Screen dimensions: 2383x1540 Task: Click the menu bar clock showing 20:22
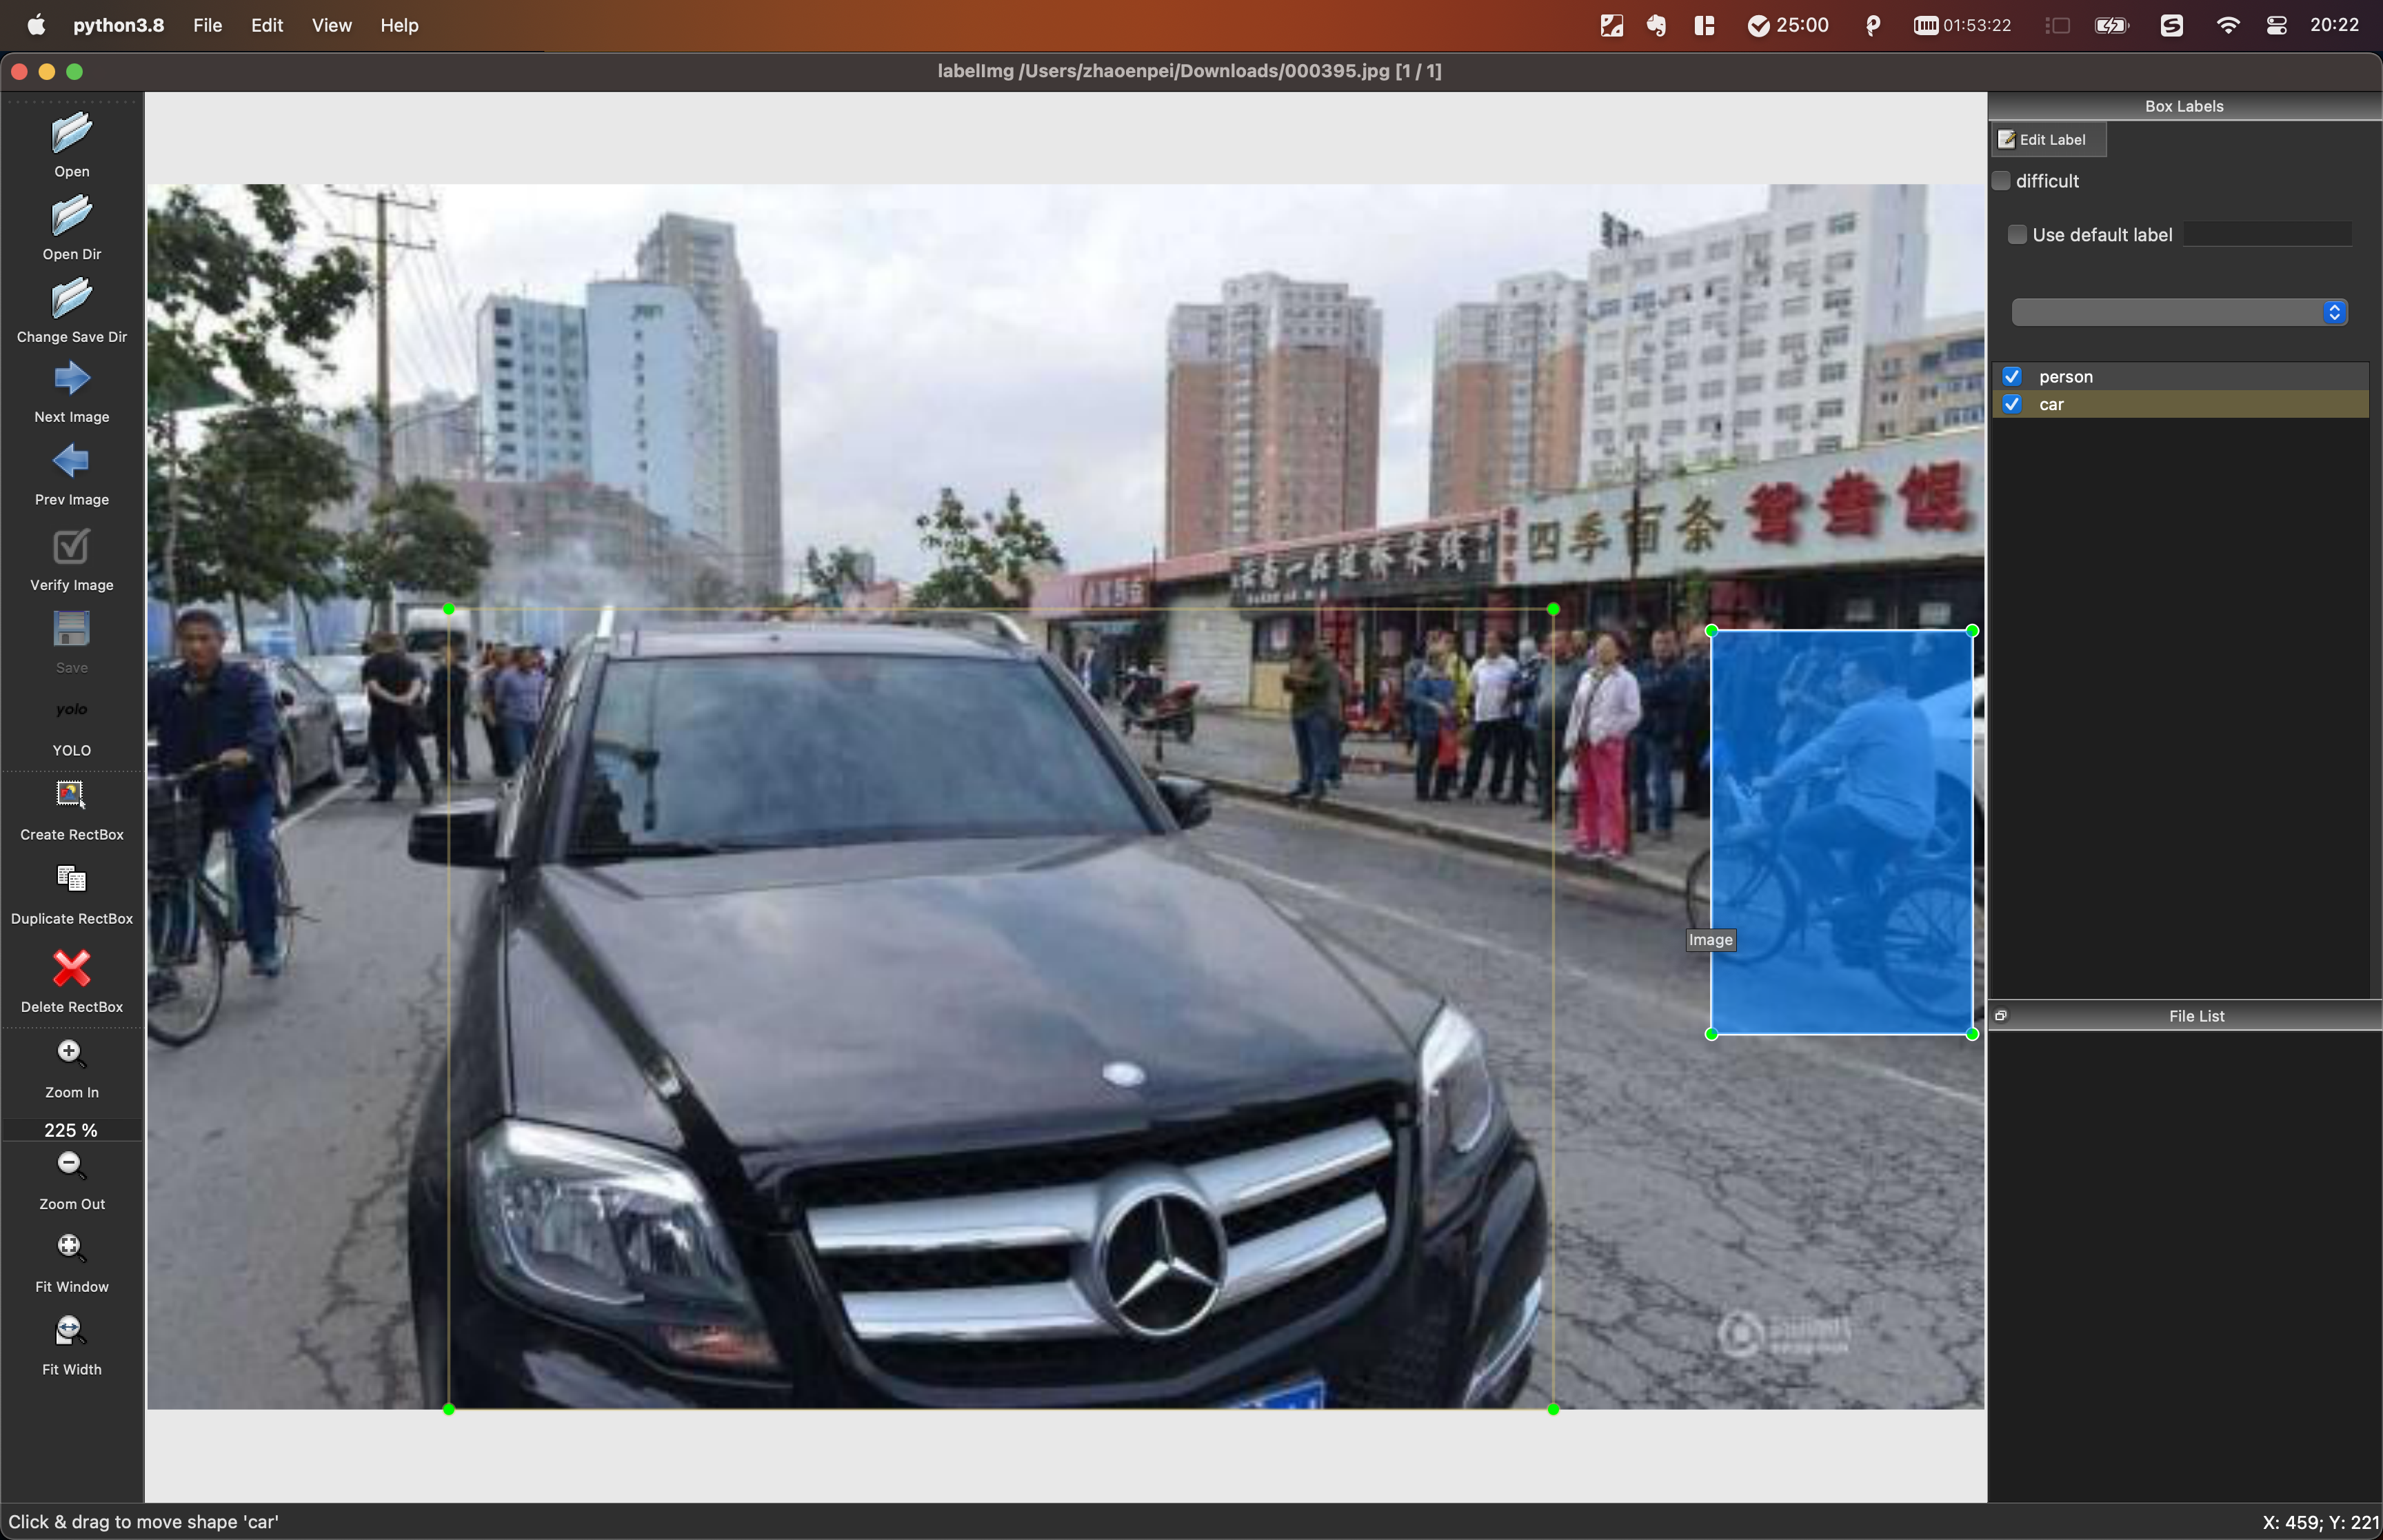tap(2334, 25)
